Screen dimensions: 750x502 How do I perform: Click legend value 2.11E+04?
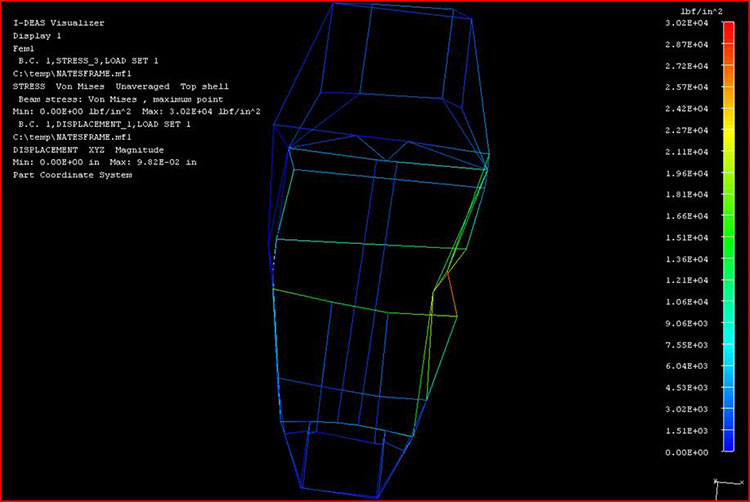686,152
